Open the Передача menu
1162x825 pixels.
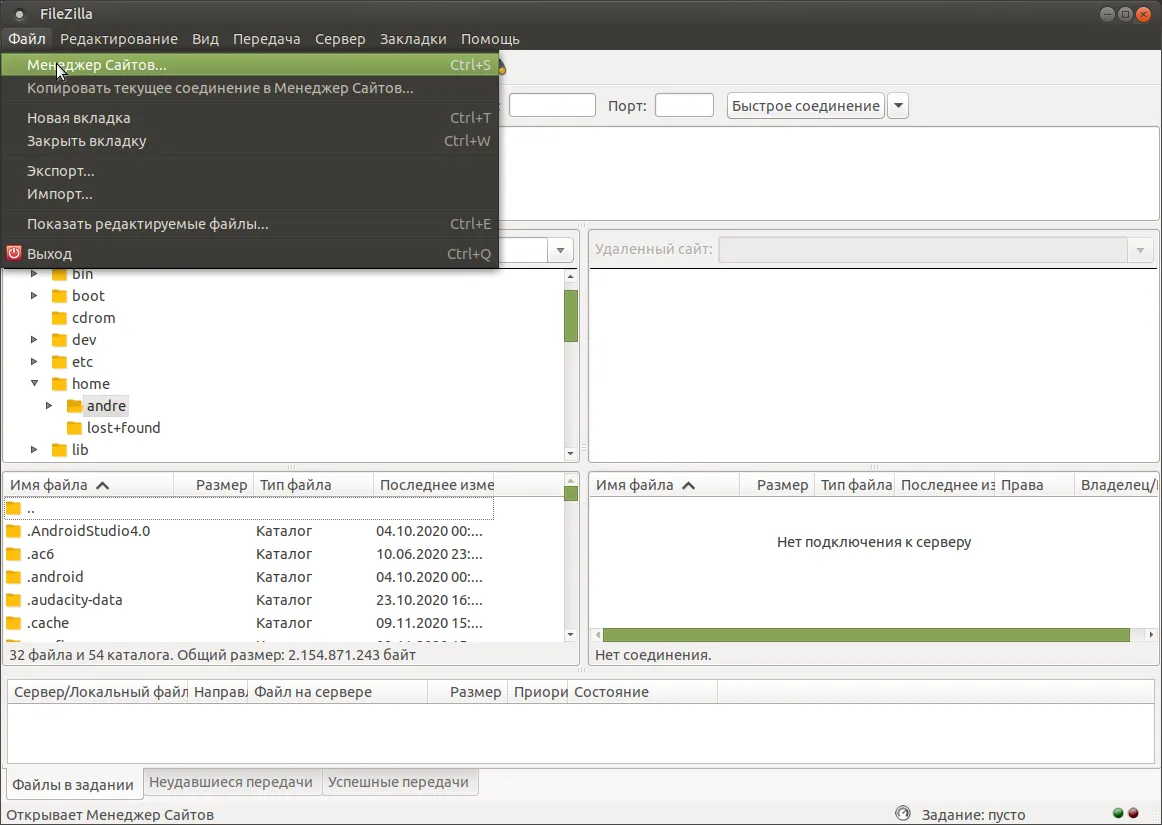pos(267,39)
